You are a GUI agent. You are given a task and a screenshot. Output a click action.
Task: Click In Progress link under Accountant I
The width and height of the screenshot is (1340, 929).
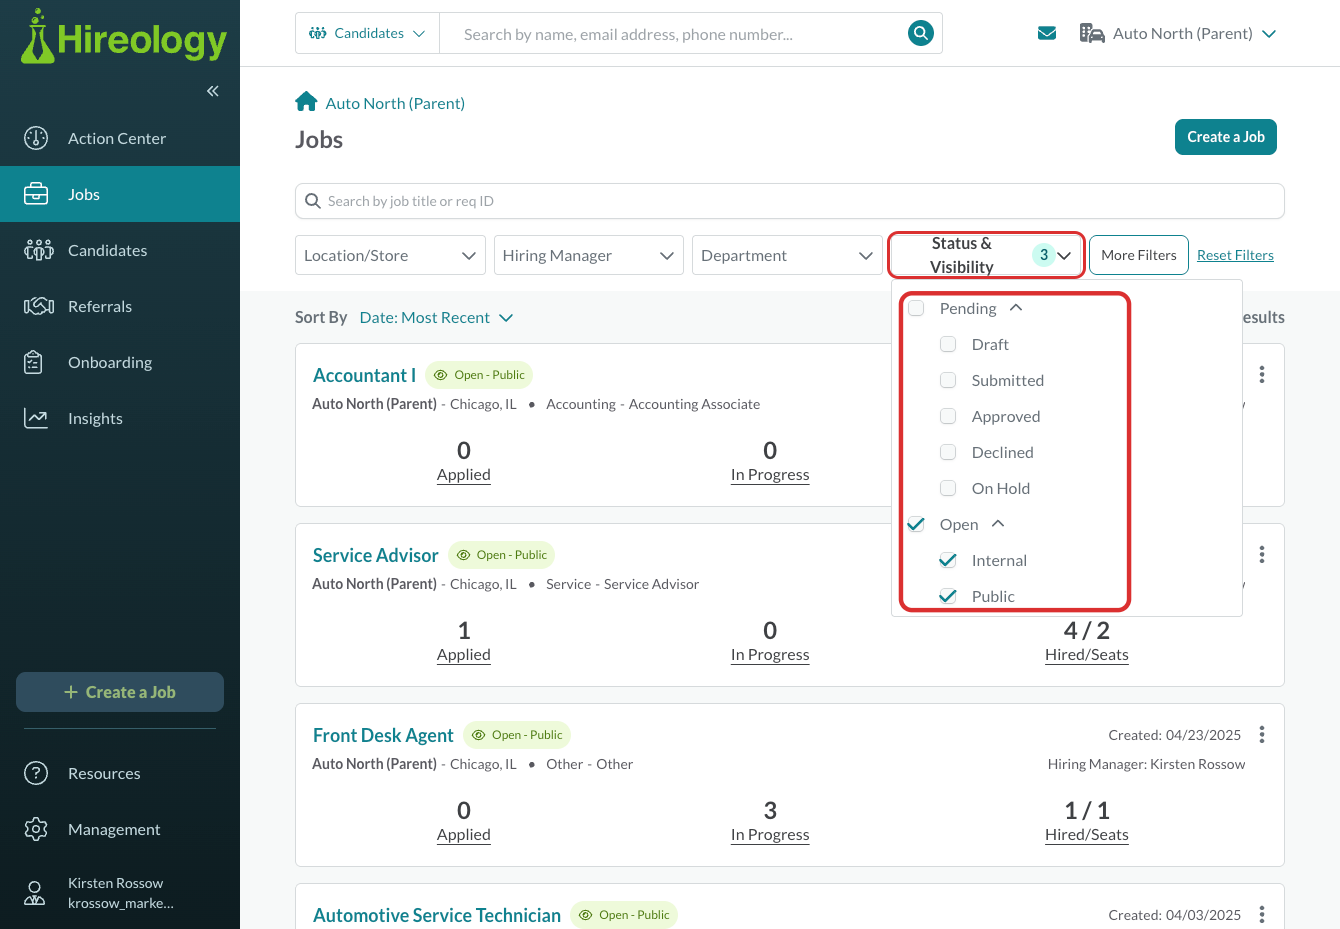[770, 475]
